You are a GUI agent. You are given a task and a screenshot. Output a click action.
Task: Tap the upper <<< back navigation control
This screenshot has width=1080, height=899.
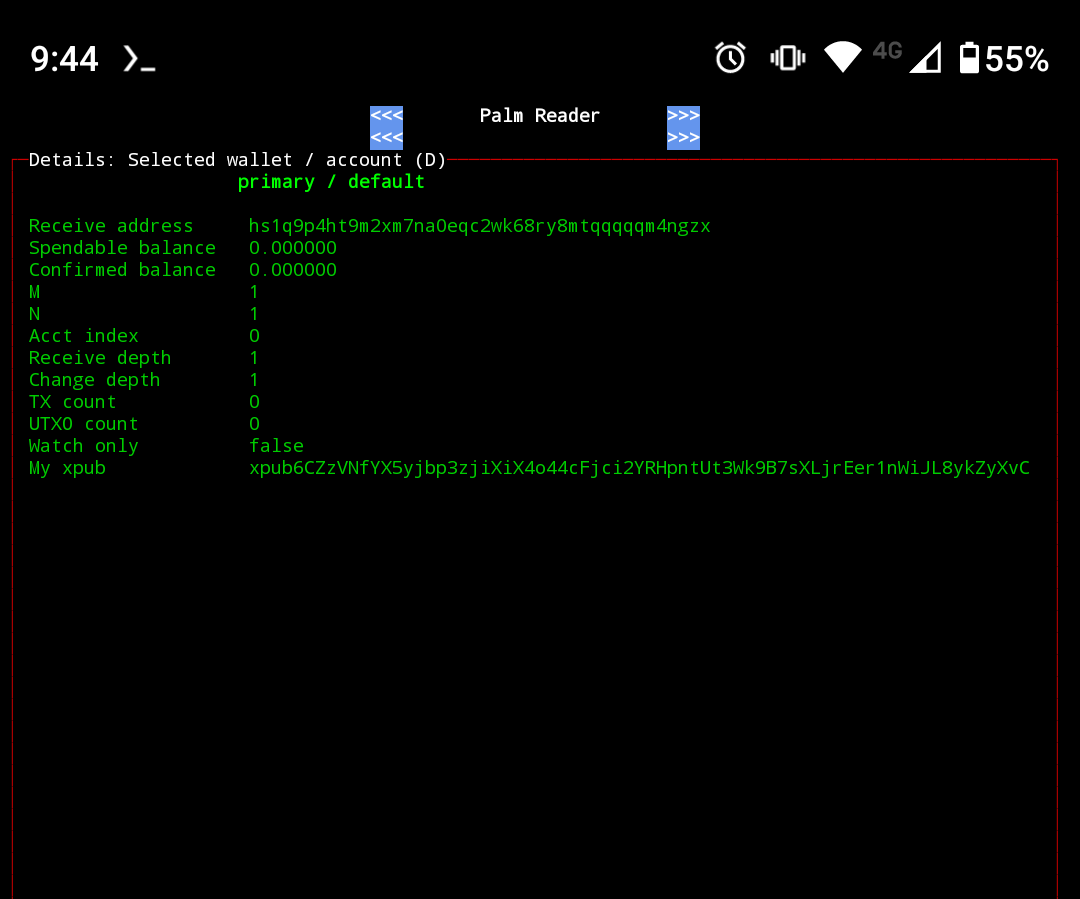pyautogui.click(x=386, y=114)
